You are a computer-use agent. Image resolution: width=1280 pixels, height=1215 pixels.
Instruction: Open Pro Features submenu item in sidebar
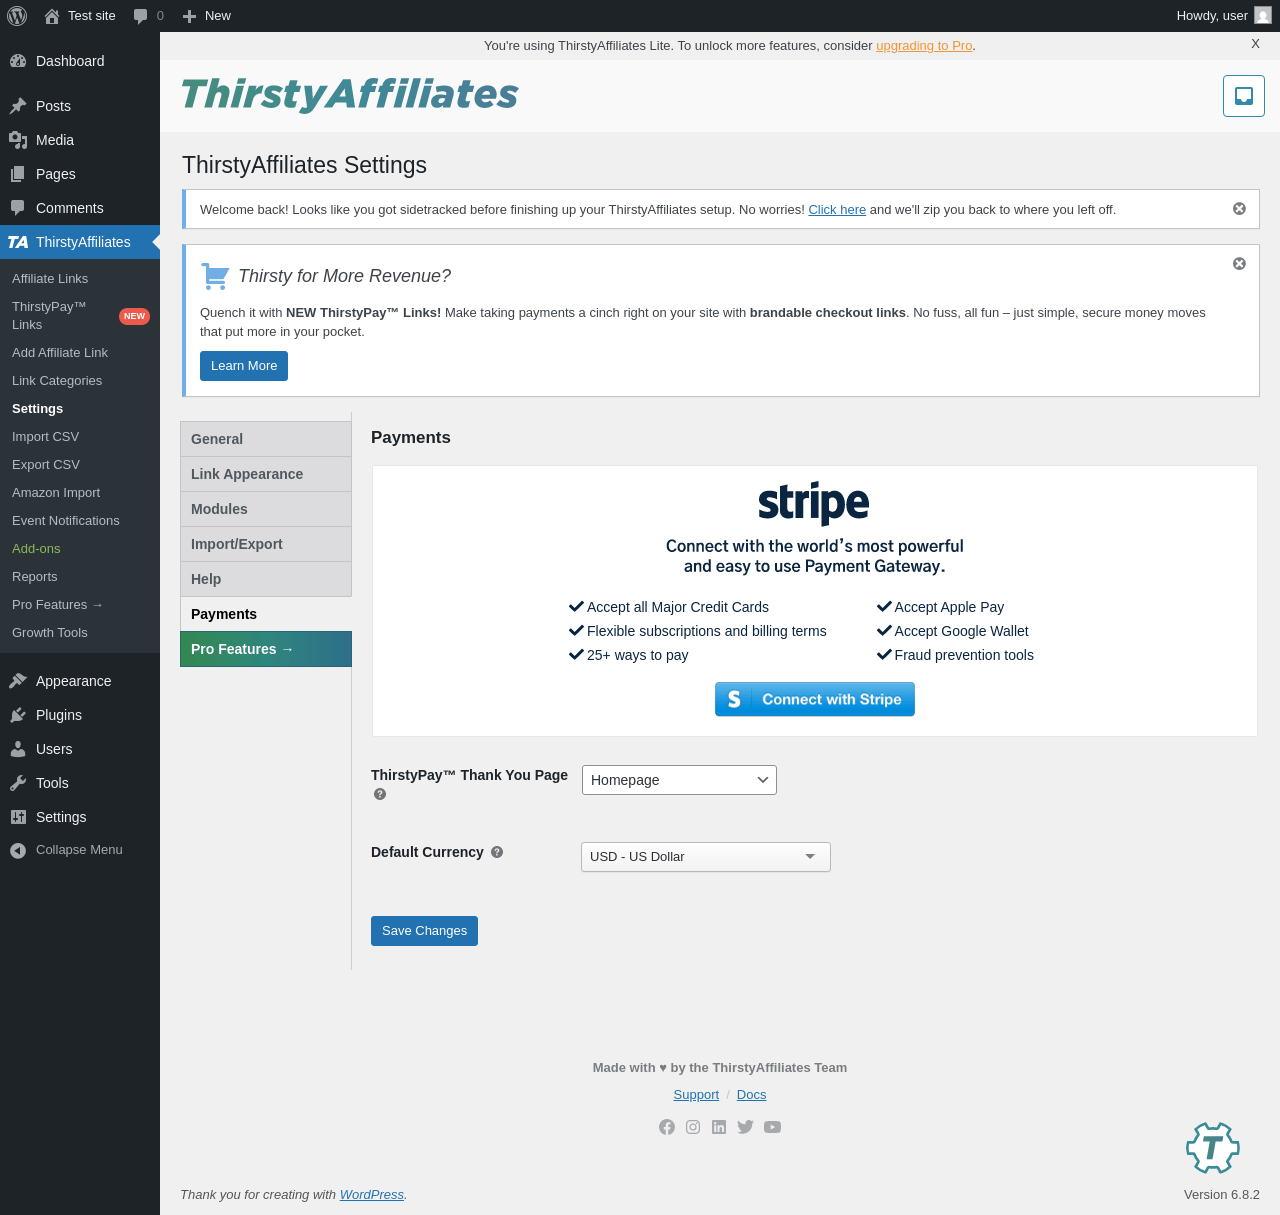pos(80,605)
